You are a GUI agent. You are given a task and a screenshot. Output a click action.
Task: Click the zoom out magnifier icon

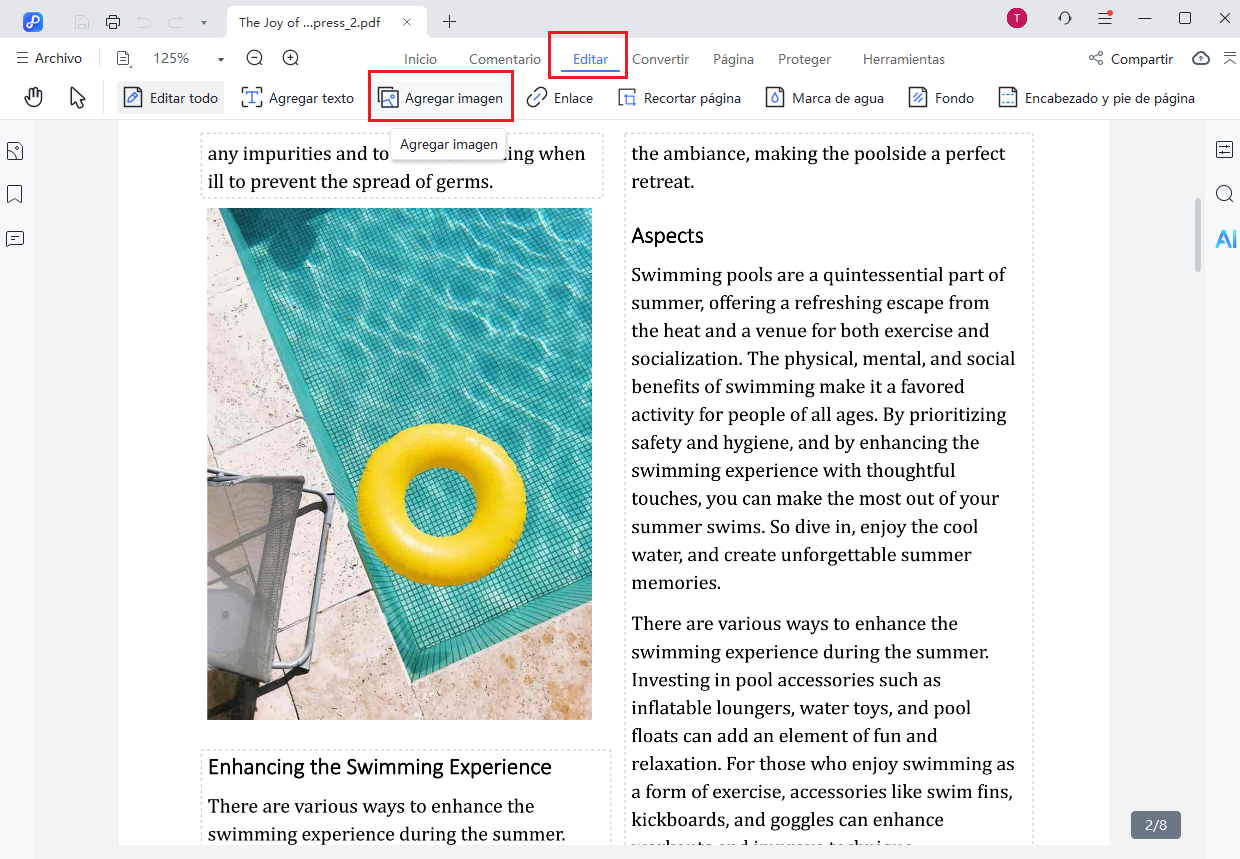[x=255, y=59]
